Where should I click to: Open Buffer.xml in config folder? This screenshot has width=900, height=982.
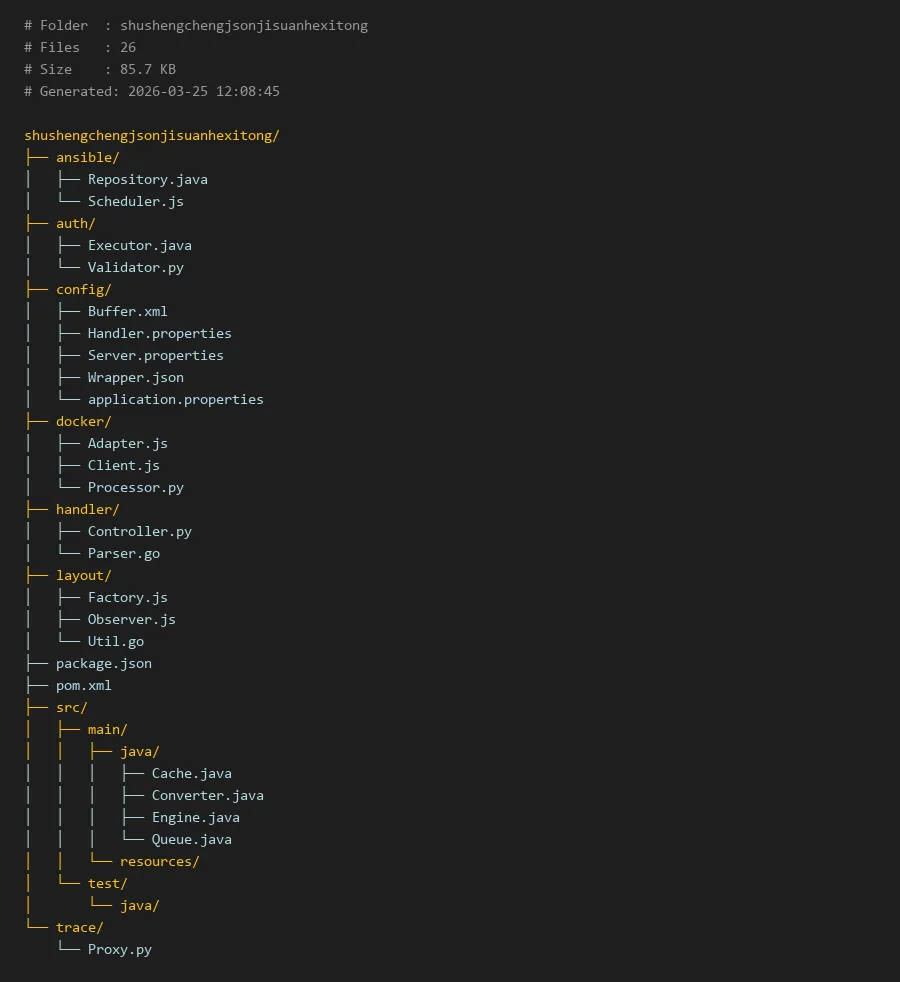pos(127,311)
